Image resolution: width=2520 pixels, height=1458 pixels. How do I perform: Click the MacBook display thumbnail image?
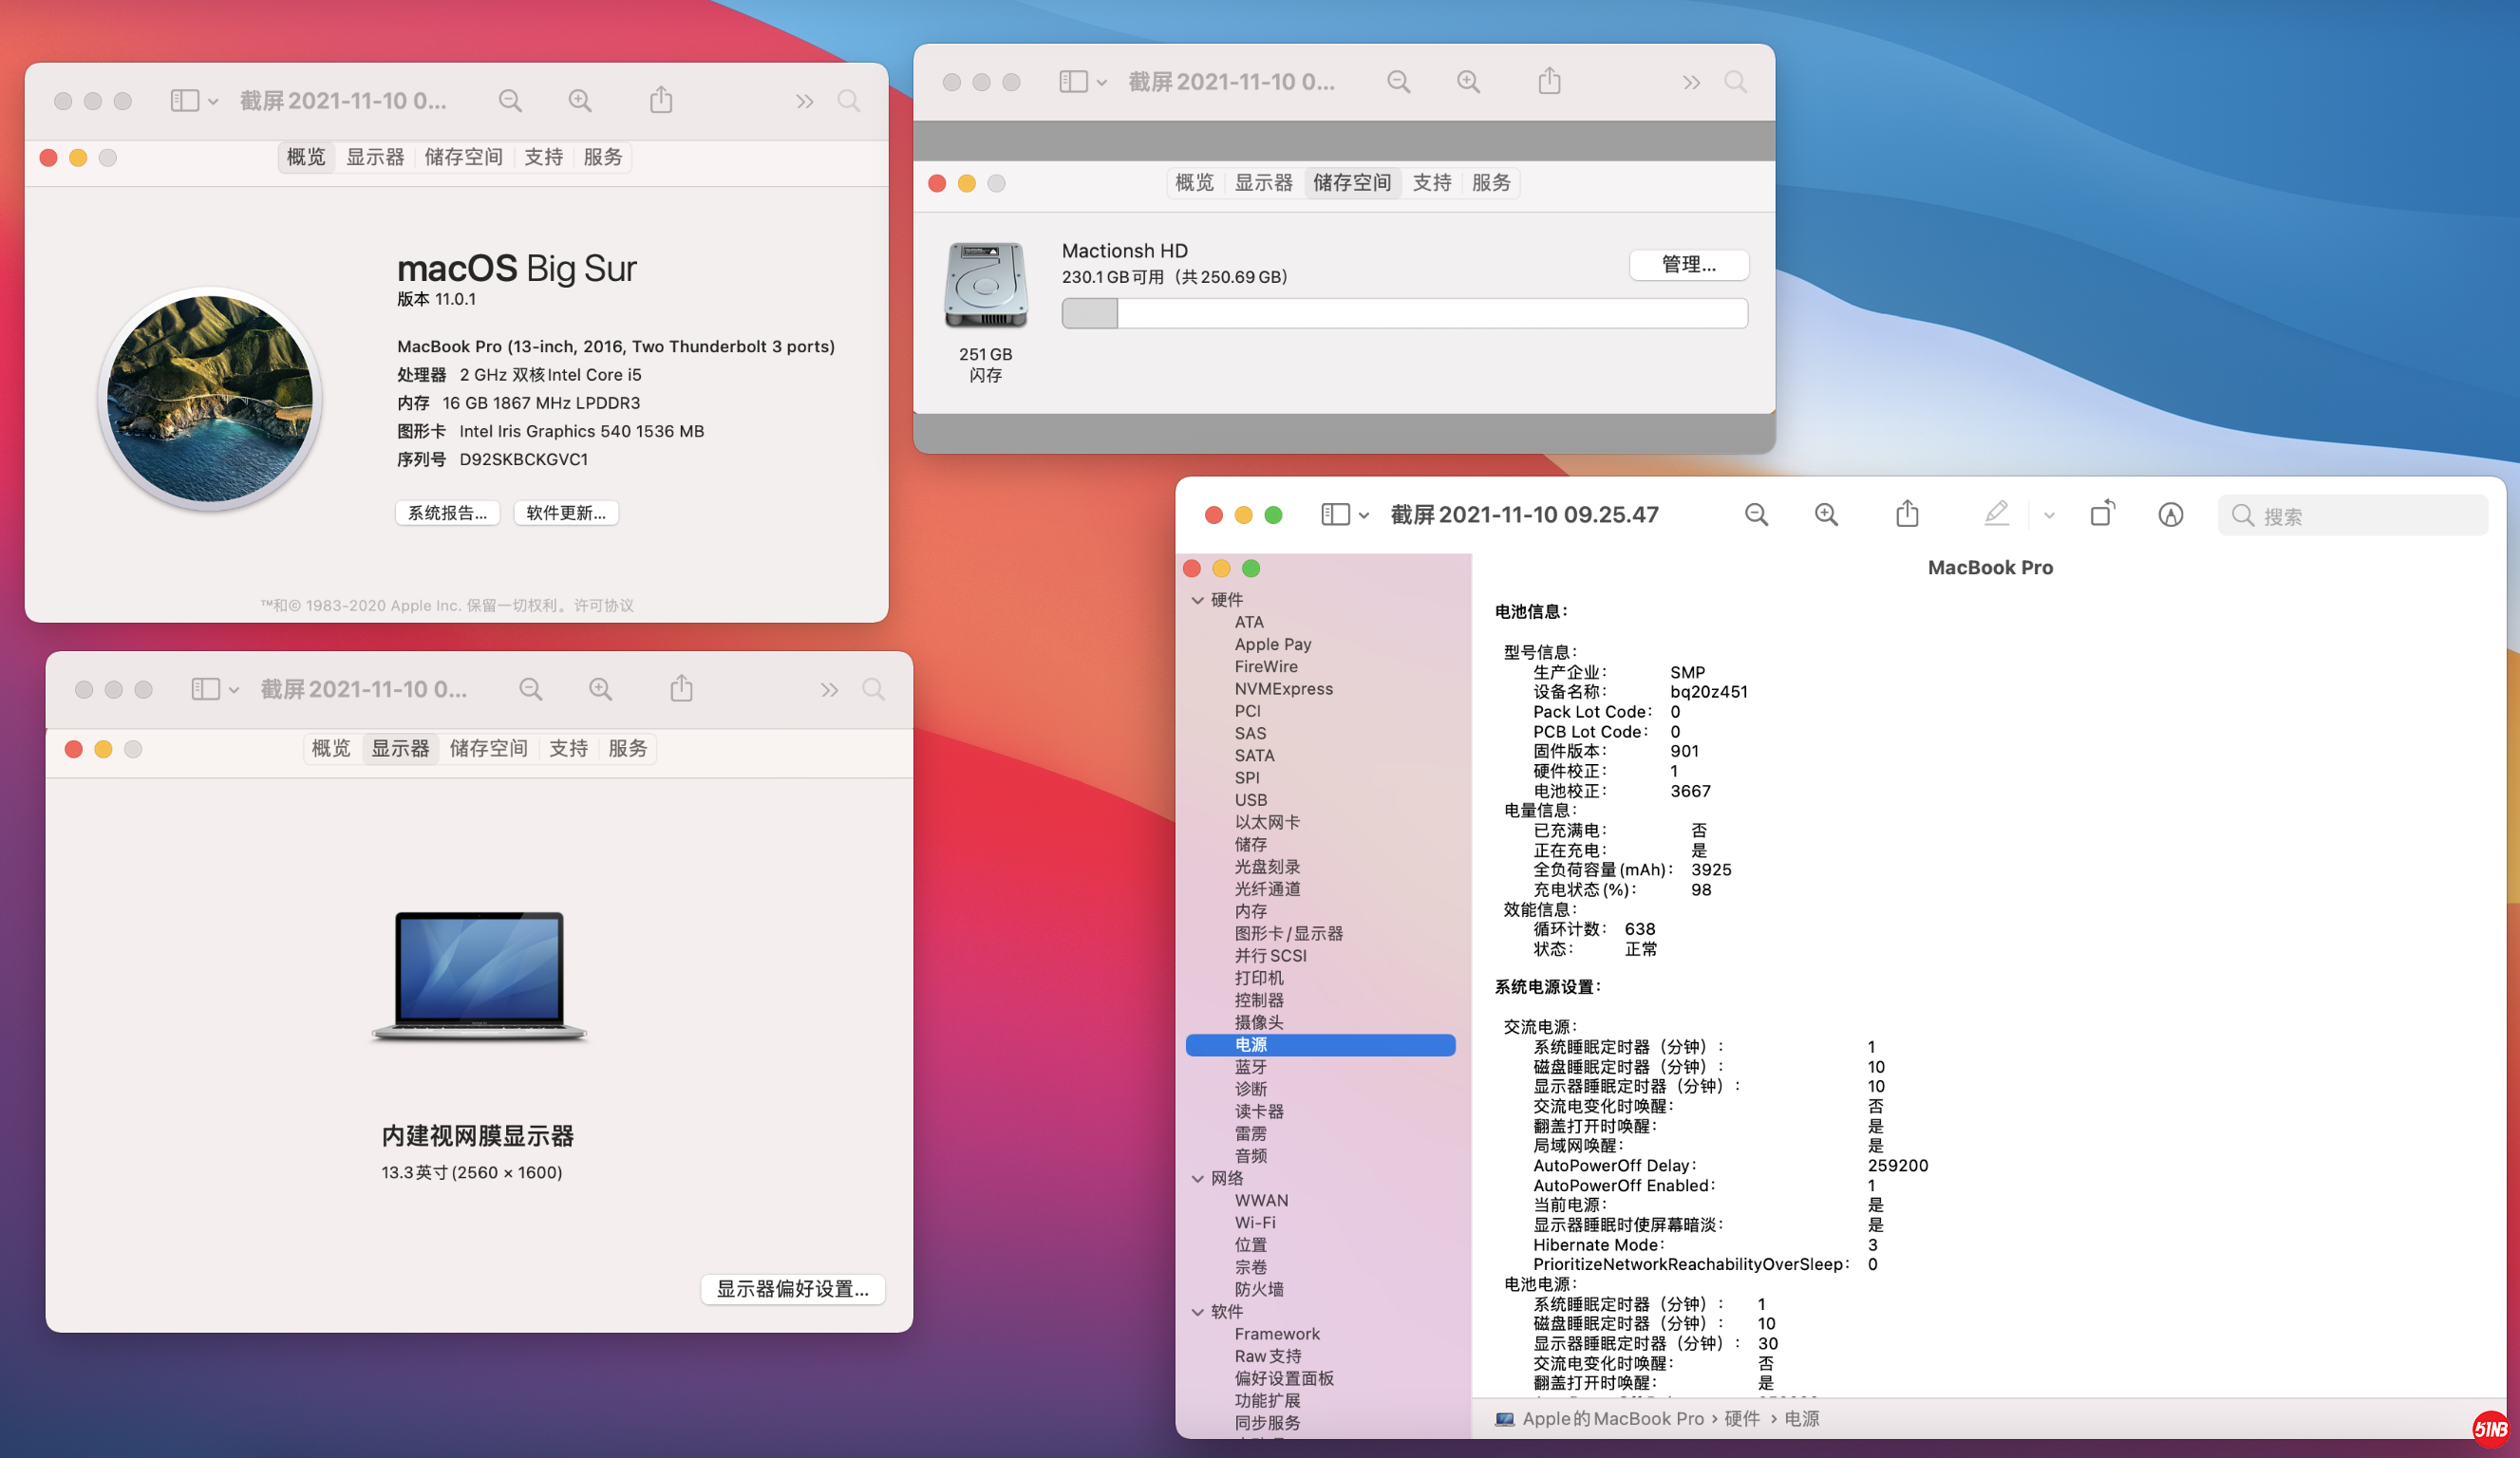[479, 977]
